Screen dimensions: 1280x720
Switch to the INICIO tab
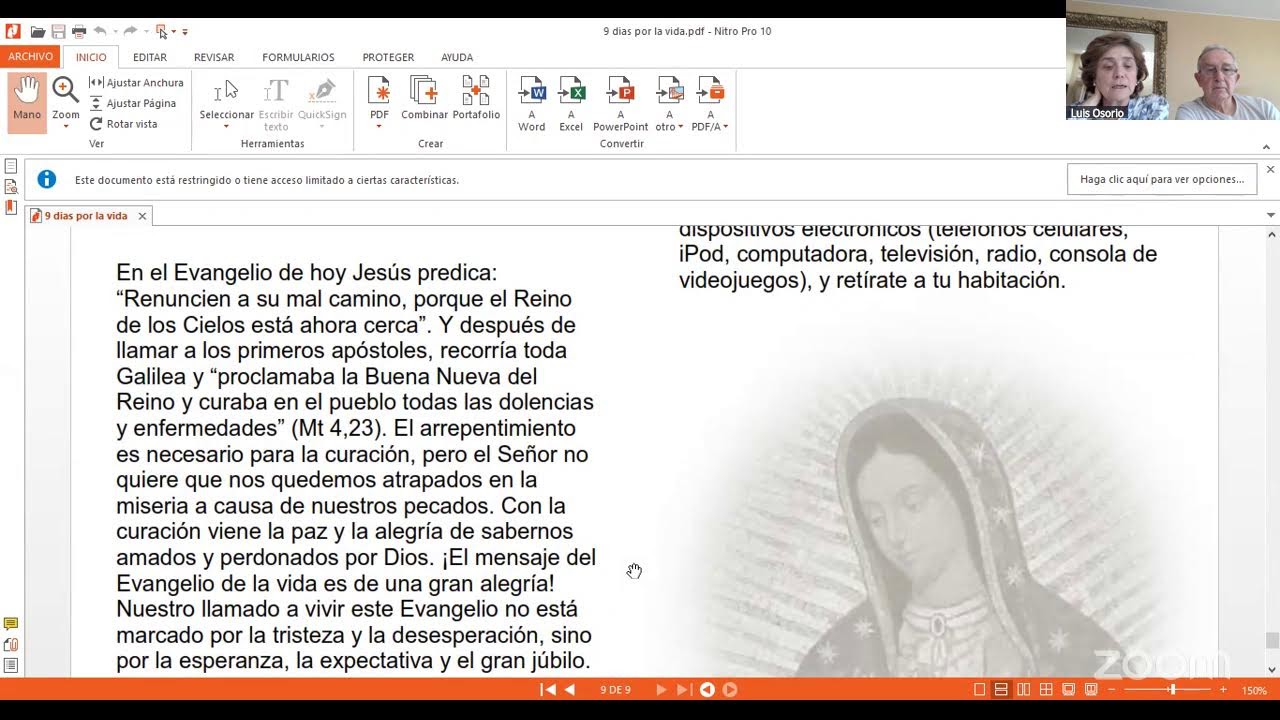pyautogui.click(x=91, y=57)
